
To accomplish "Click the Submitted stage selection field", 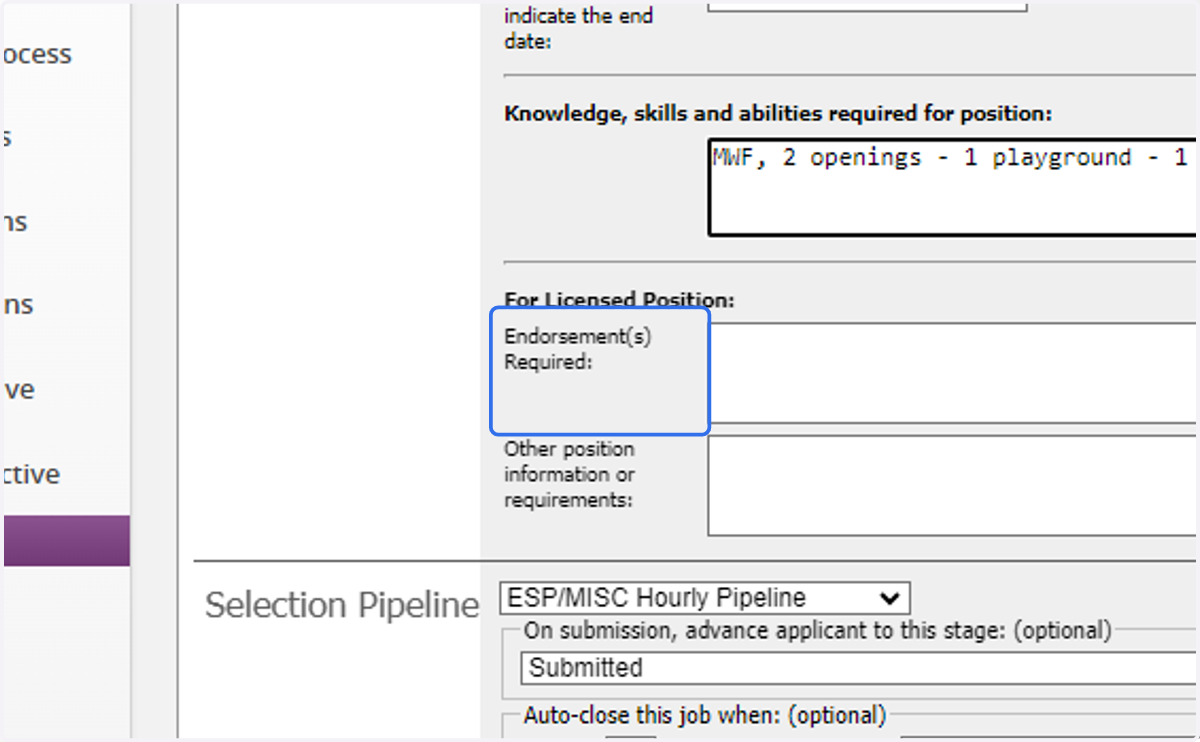I will [x=858, y=667].
